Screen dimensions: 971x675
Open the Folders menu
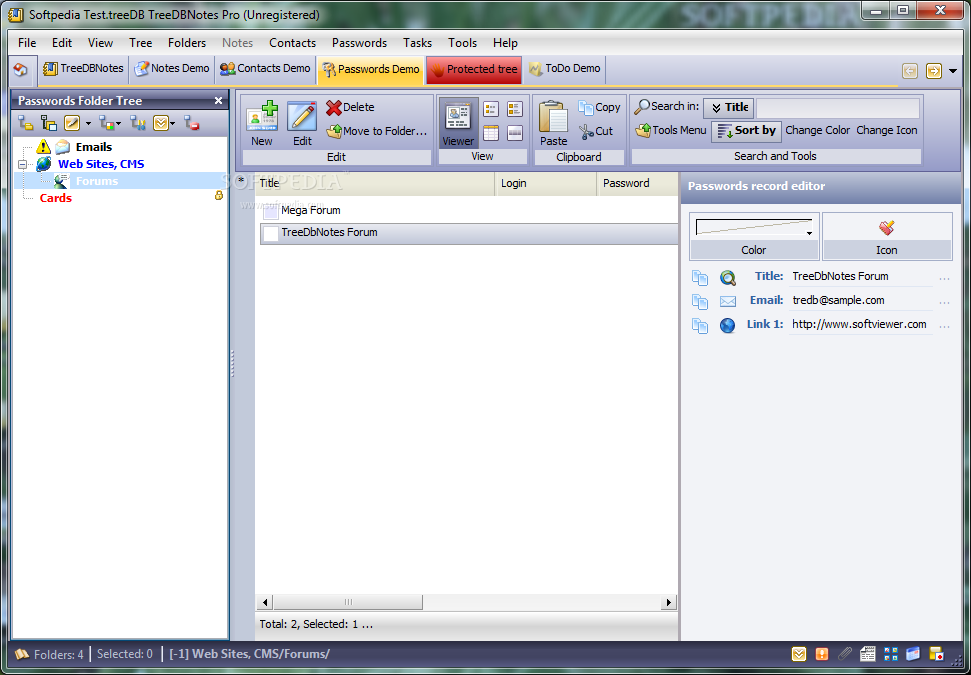187,43
